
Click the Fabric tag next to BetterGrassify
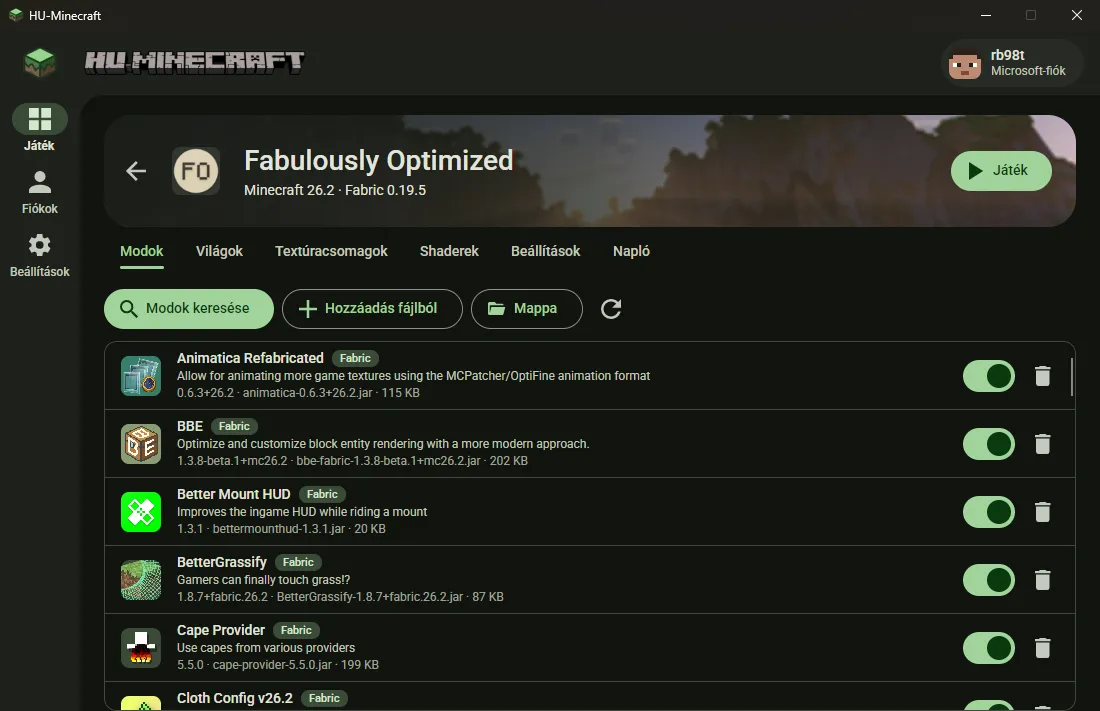(298, 563)
